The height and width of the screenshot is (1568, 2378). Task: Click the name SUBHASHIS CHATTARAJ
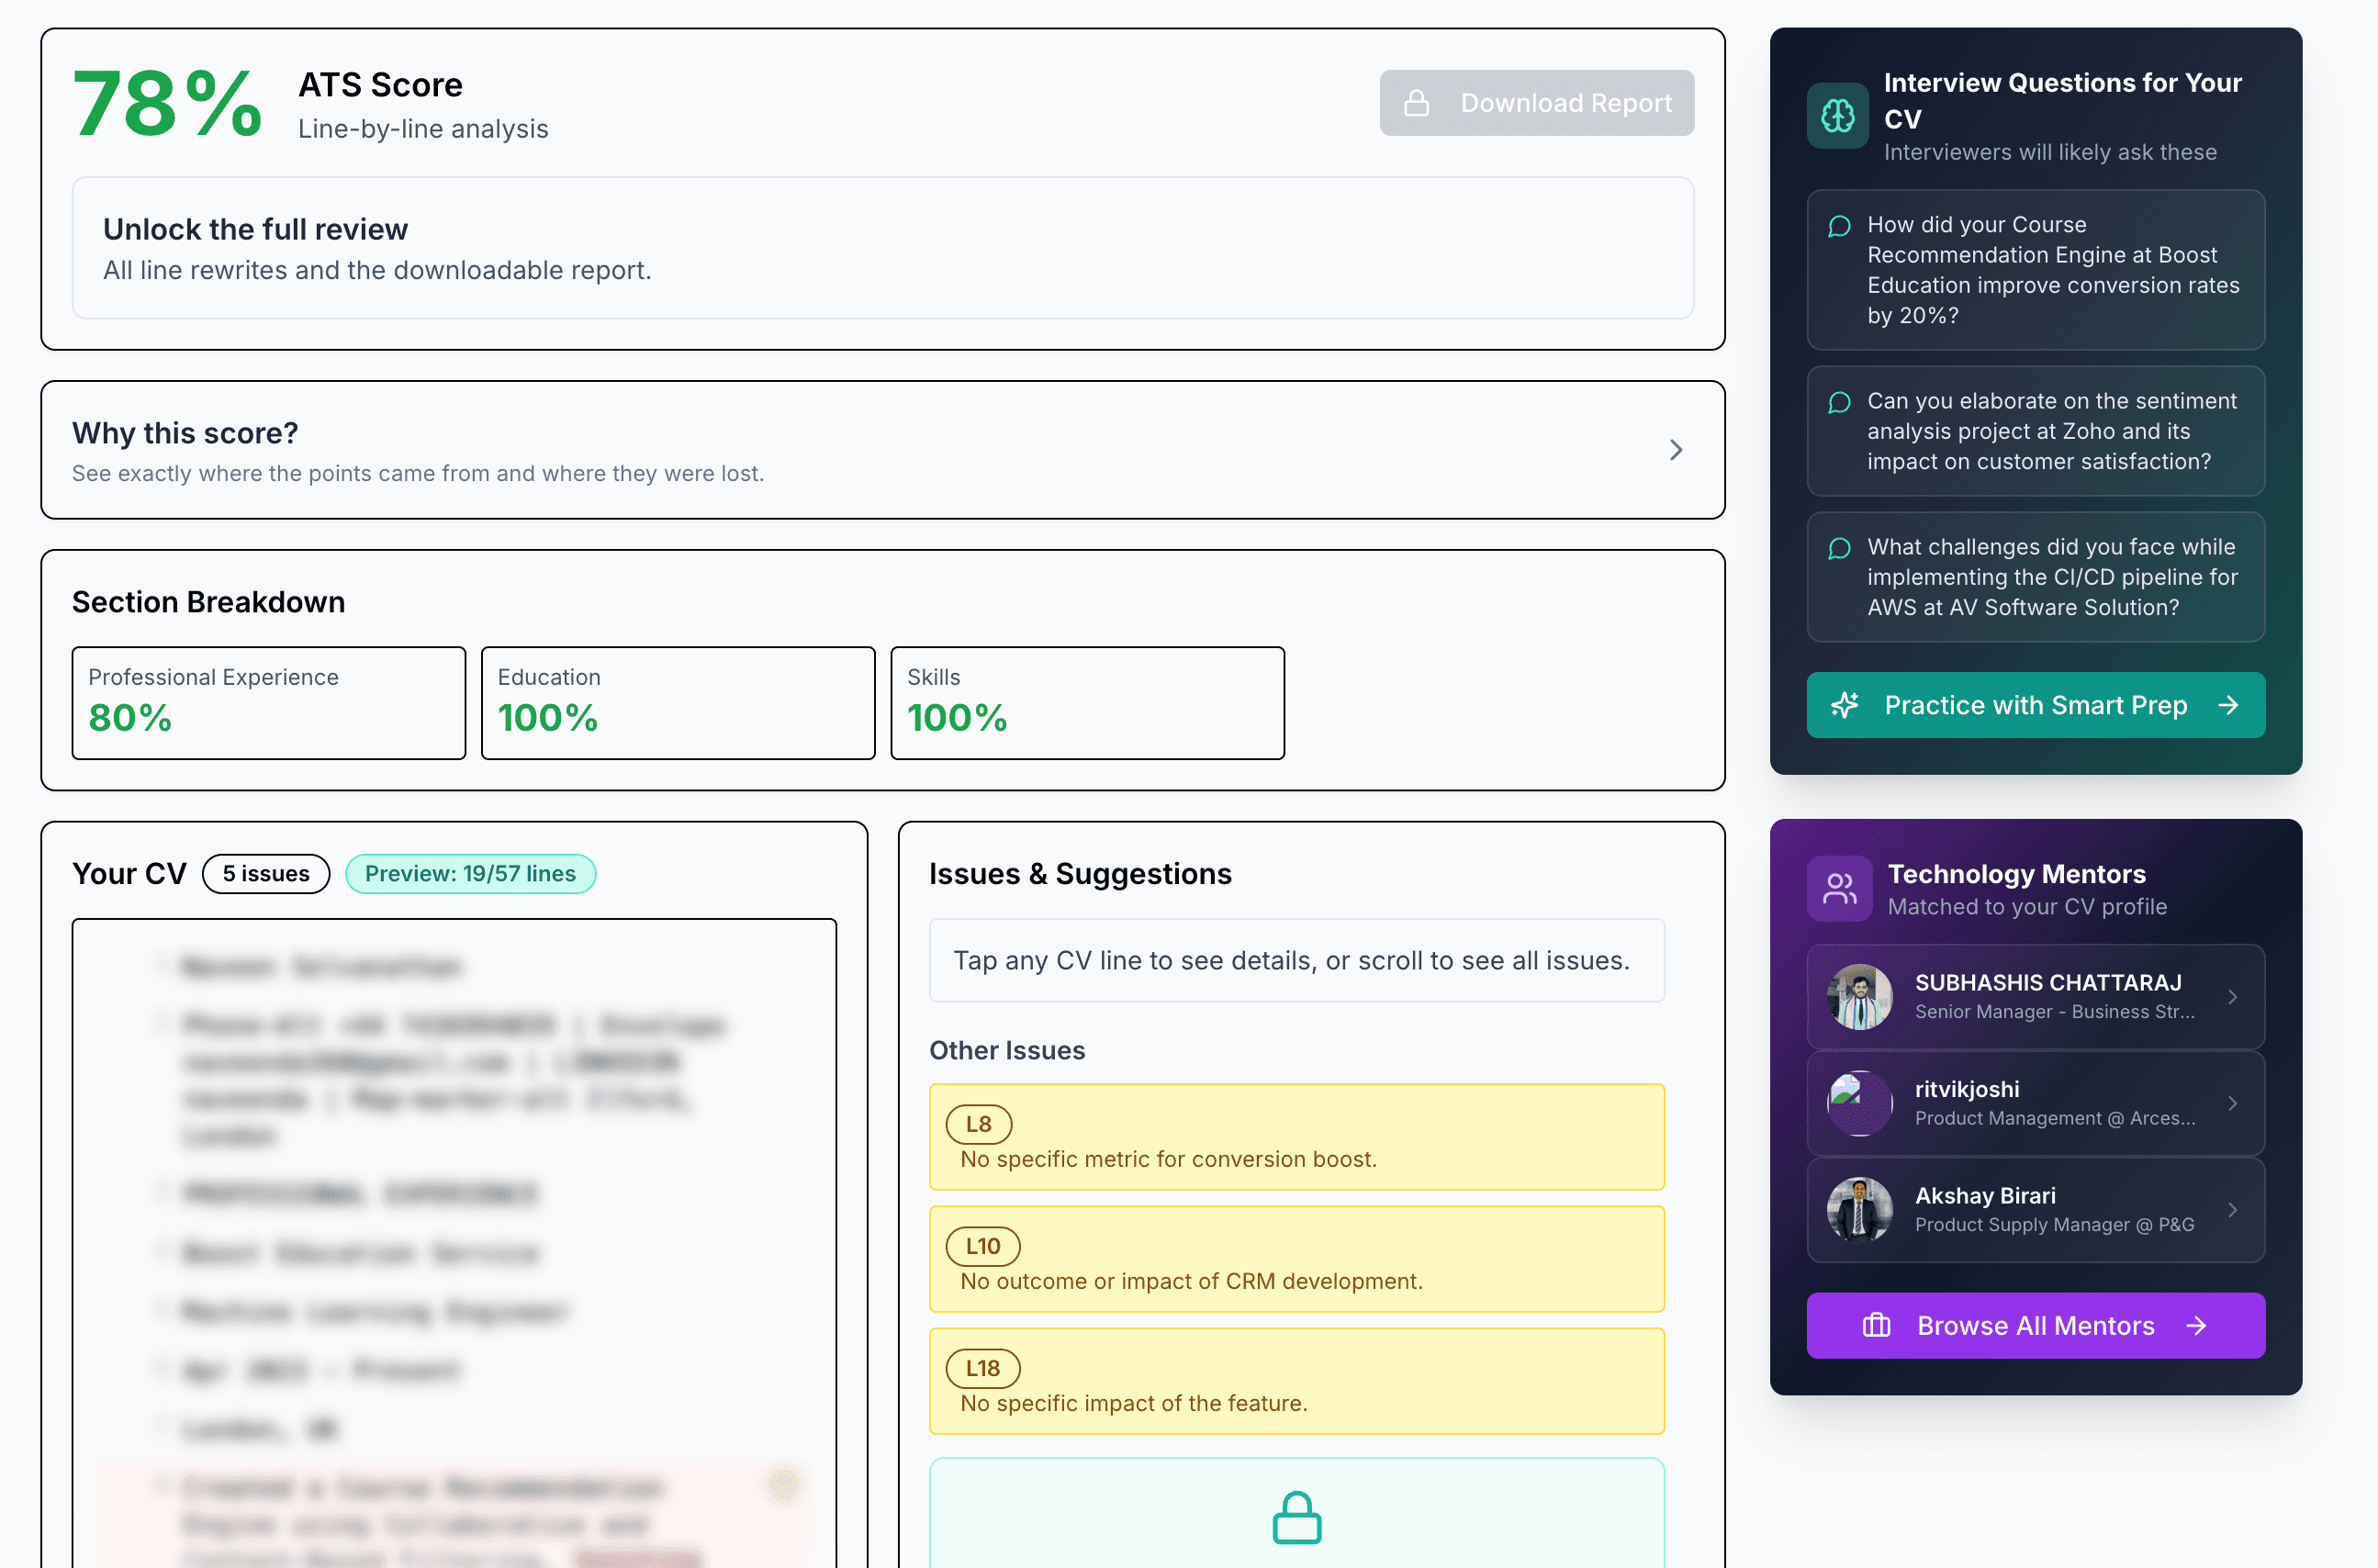2048,982
